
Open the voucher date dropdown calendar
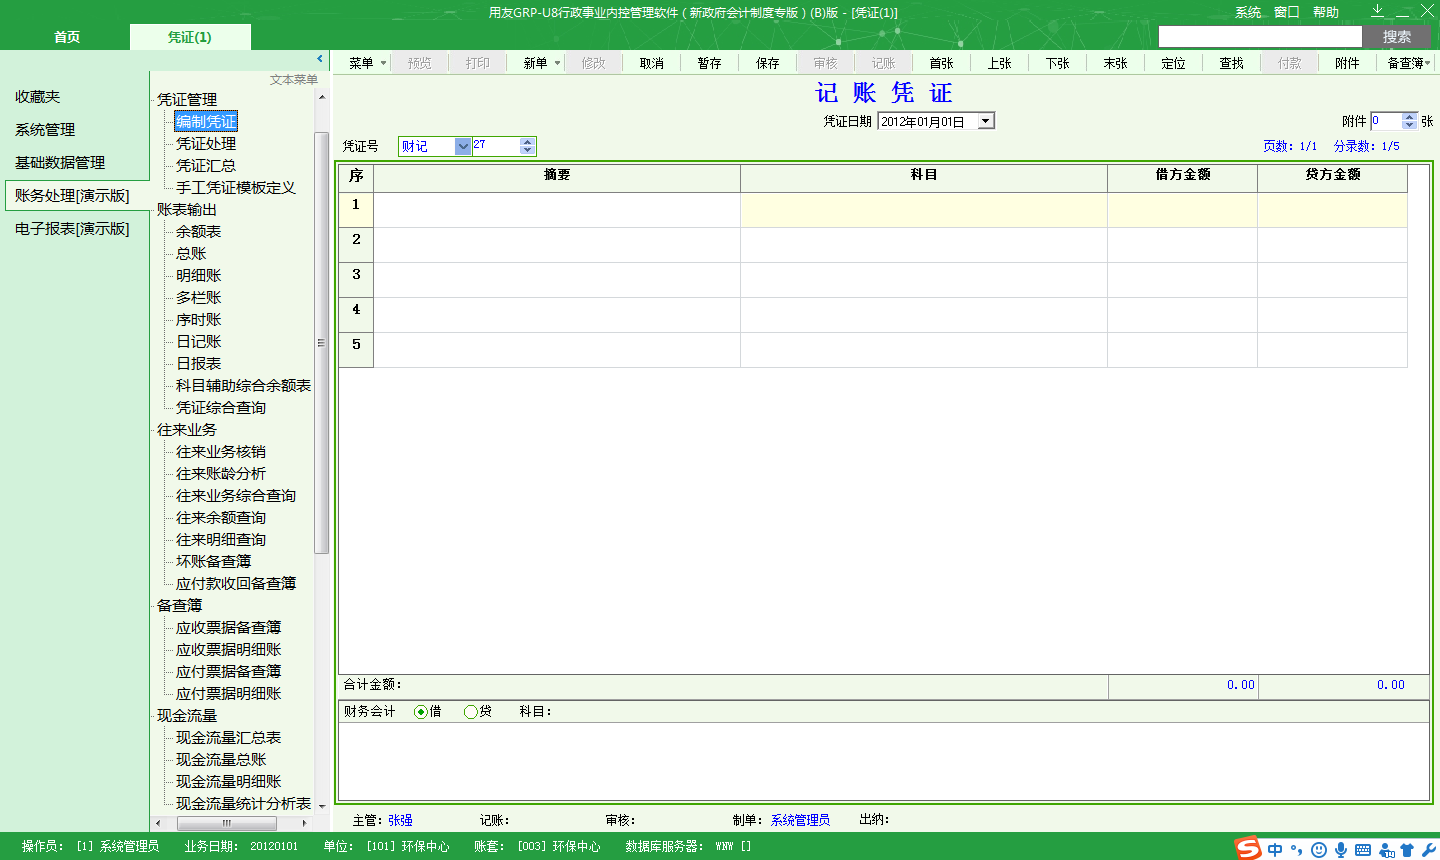click(x=986, y=121)
